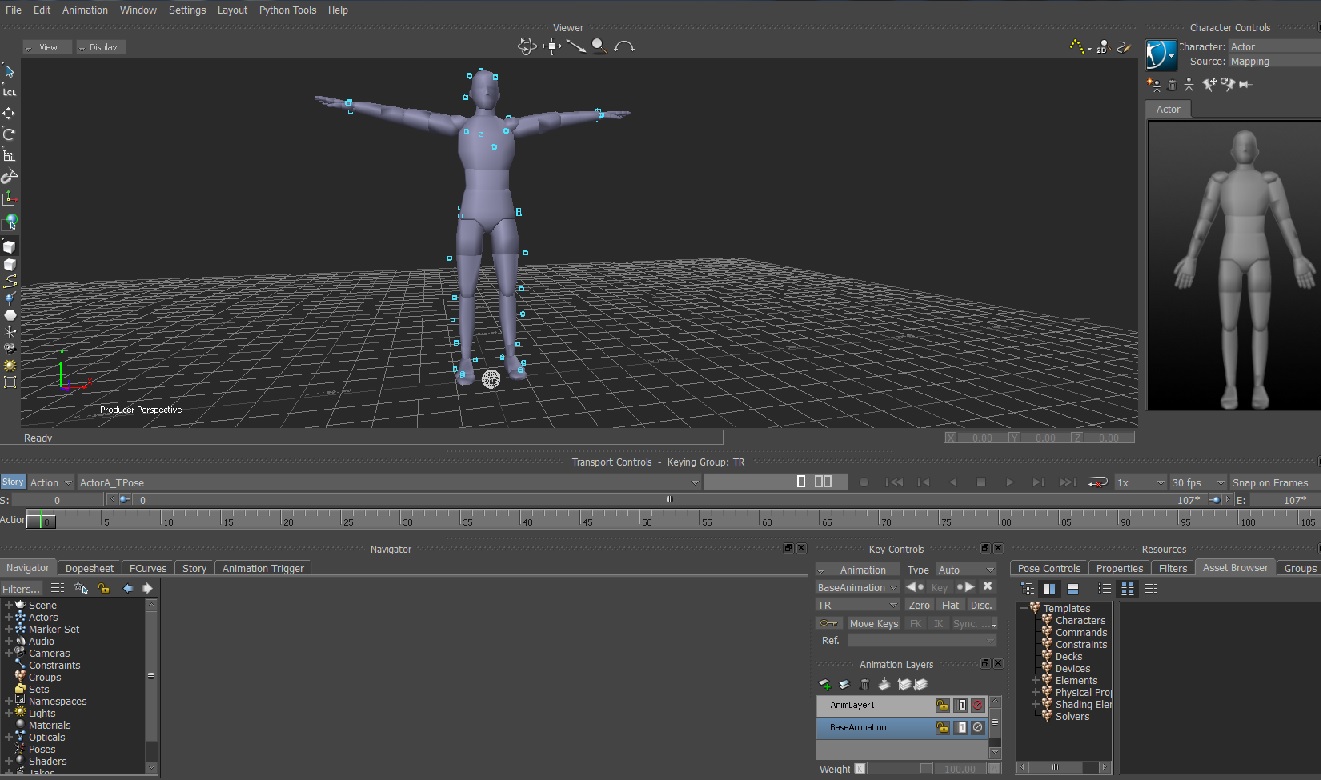
Task: Toggle the lock on AnimLayer1
Action: [x=943, y=705]
